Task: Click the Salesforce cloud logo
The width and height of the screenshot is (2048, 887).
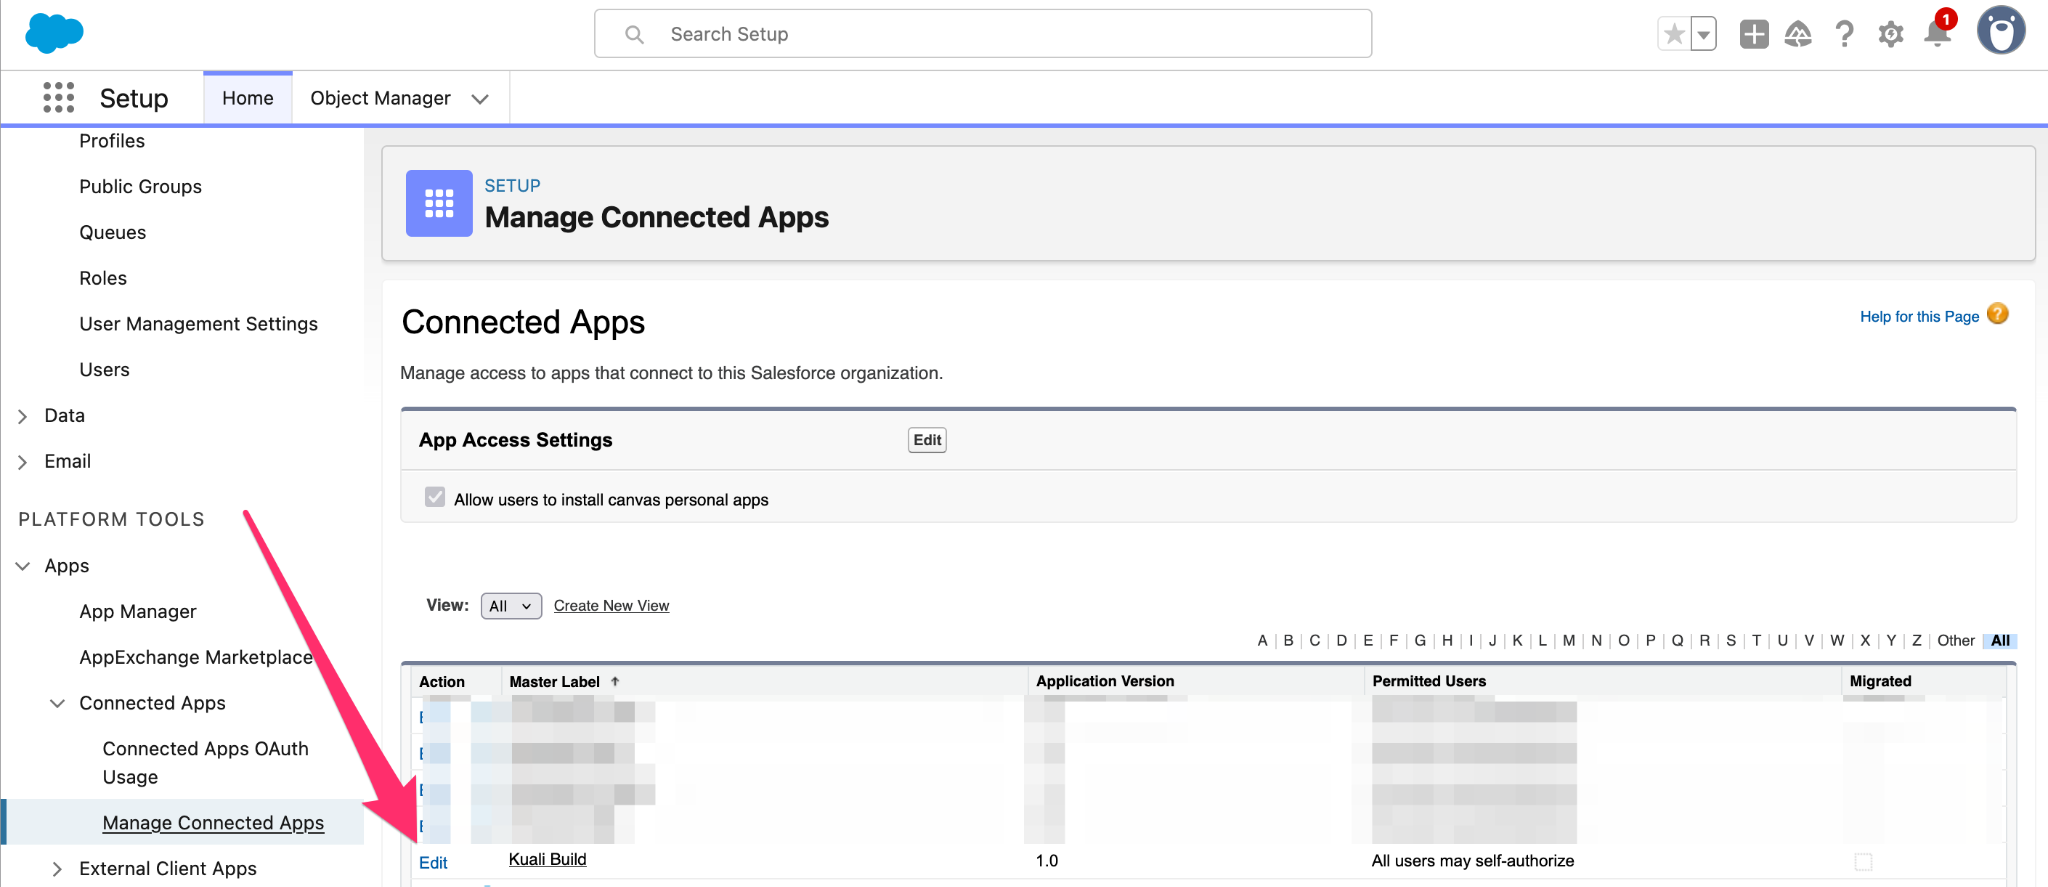Action: point(54,34)
